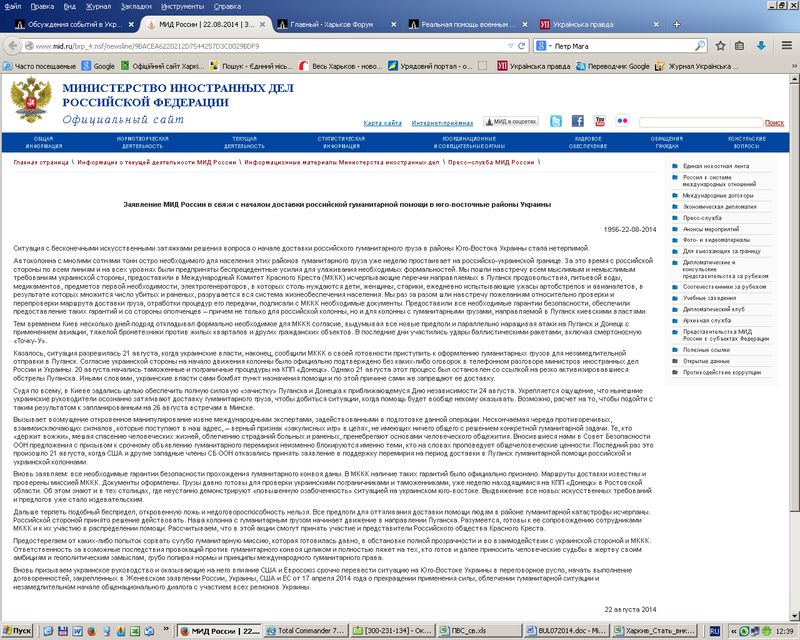Open 'Экономическая дипломатия' sidebar link

(x=720, y=207)
